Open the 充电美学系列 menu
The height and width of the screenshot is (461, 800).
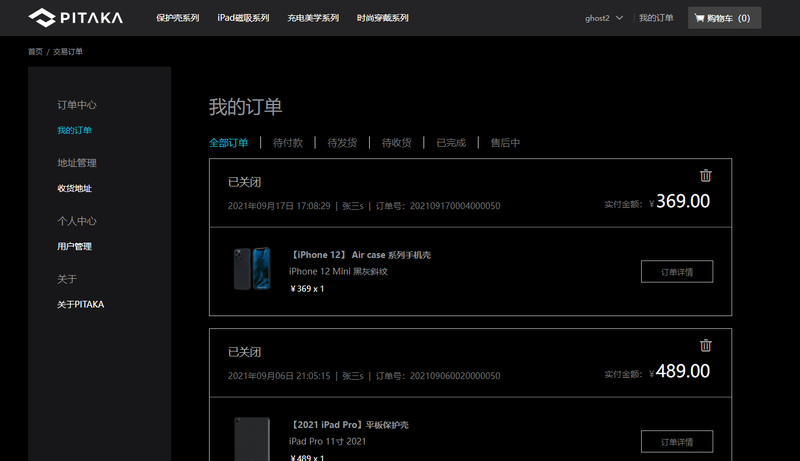pos(313,18)
